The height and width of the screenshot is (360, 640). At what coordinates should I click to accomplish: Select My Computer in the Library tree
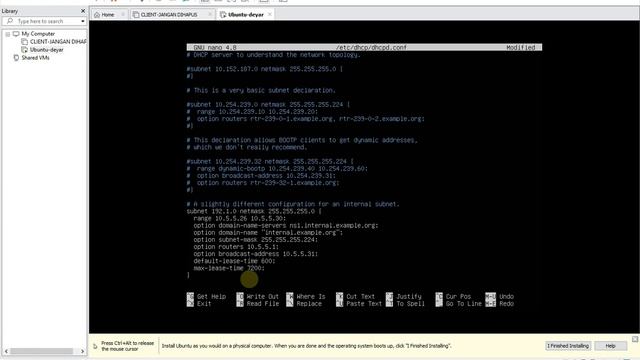click(38, 34)
